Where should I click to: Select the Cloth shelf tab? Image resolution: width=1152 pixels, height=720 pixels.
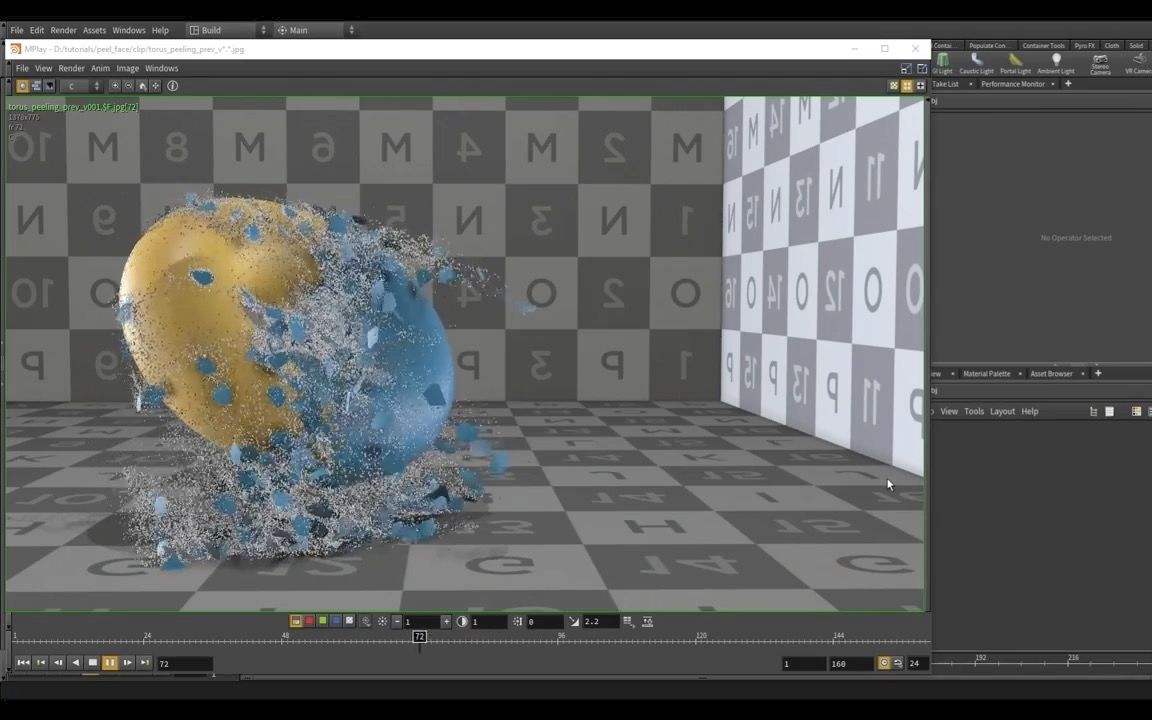[x=1112, y=46]
